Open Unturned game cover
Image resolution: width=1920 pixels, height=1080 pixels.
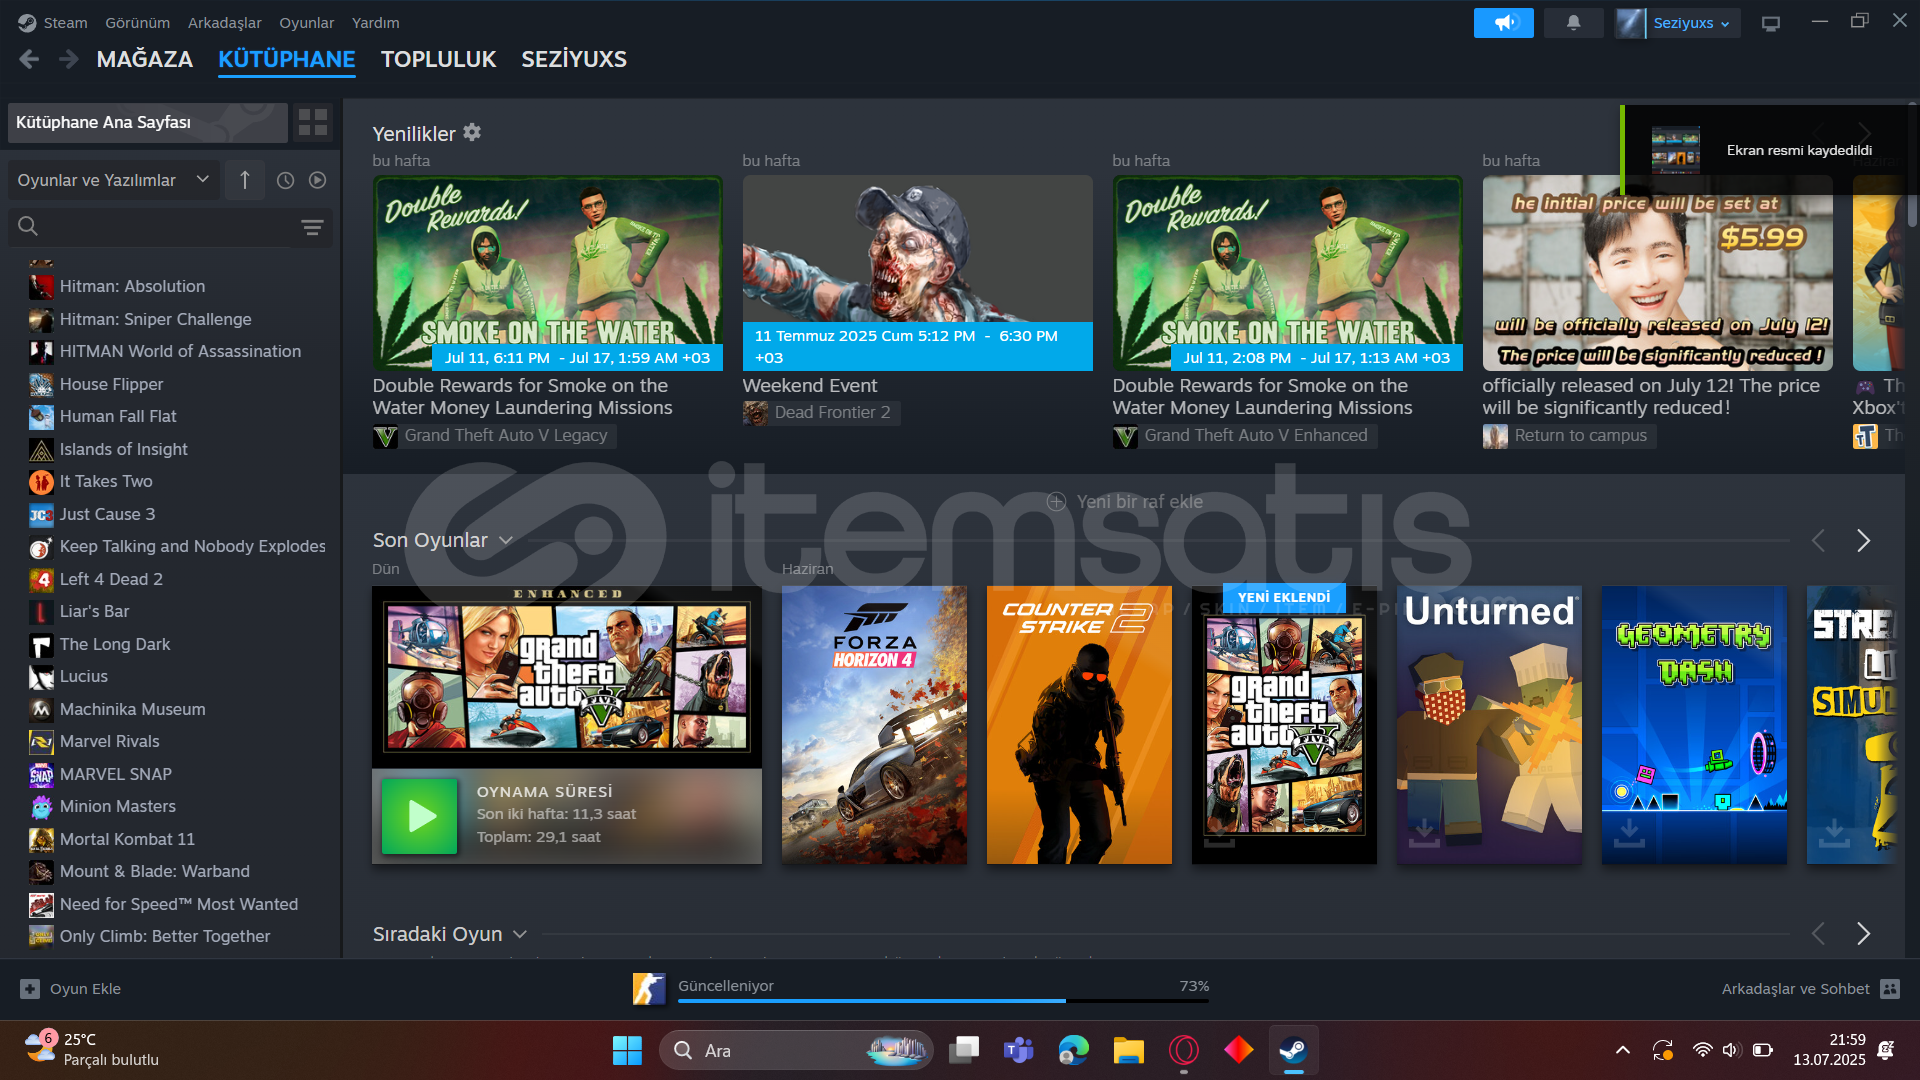pyautogui.click(x=1489, y=725)
